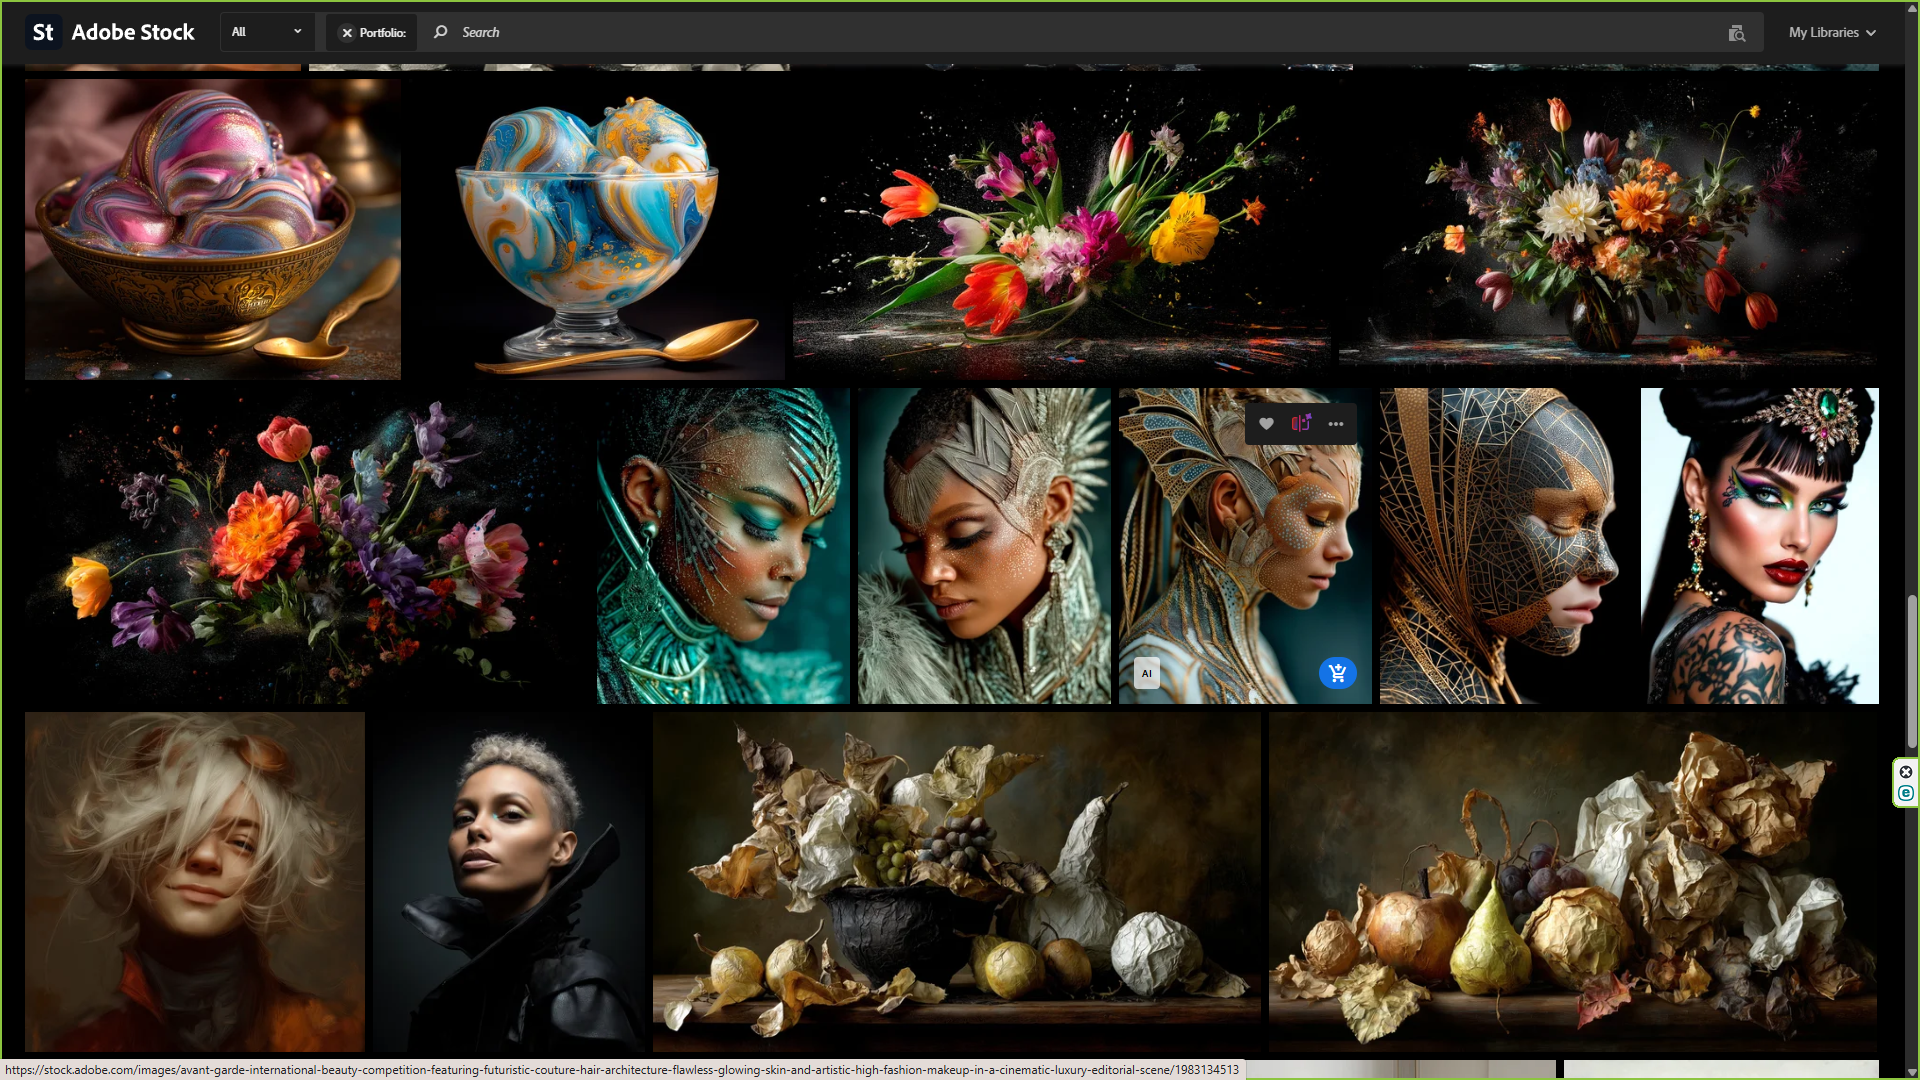This screenshot has height=1080, width=1920.
Task: Open the teal headdress portrait
Action: (x=723, y=546)
